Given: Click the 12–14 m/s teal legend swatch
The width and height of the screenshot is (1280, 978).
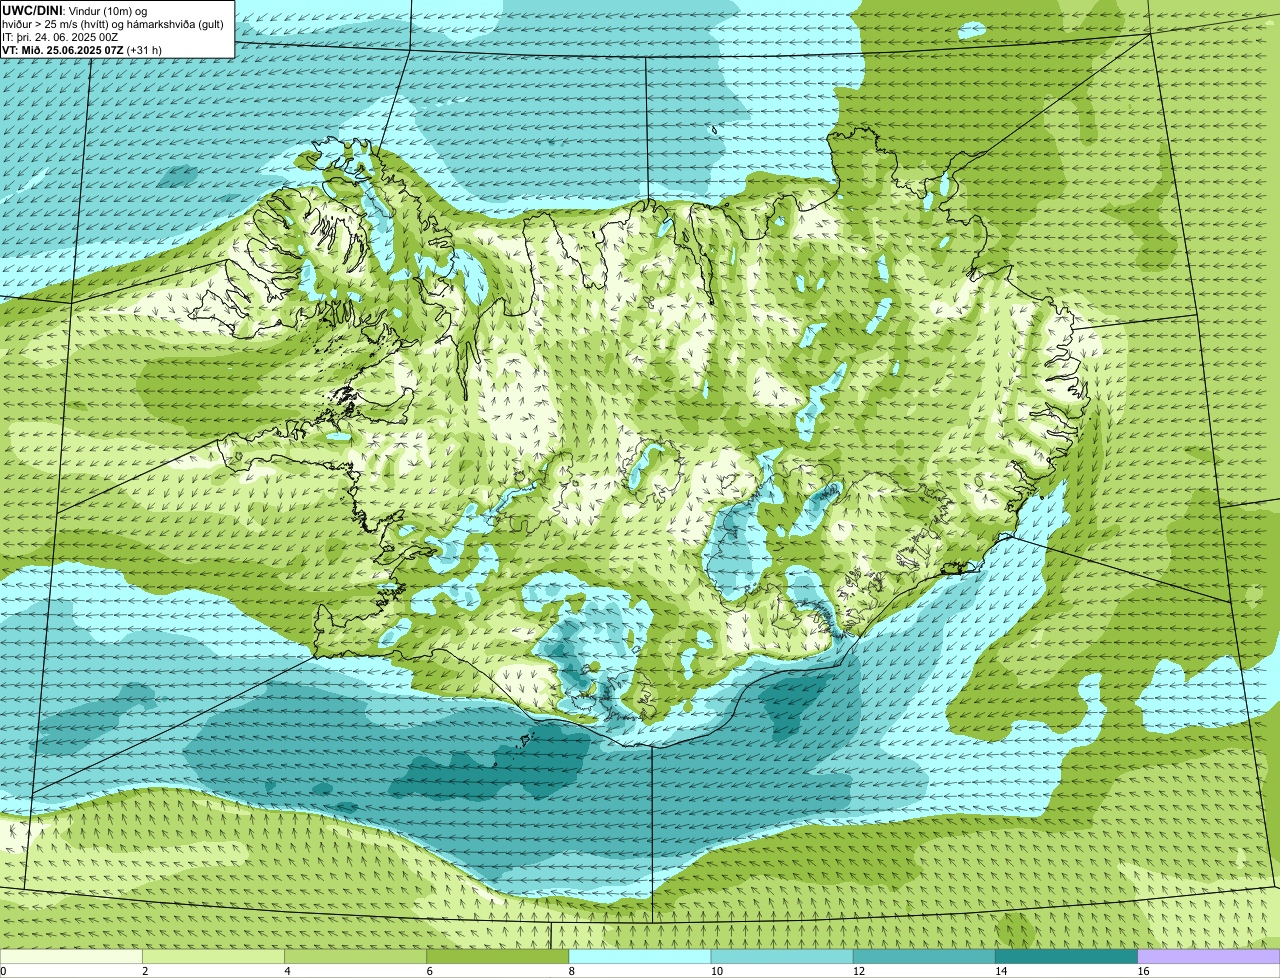Looking at the screenshot, I should [x=925, y=956].
